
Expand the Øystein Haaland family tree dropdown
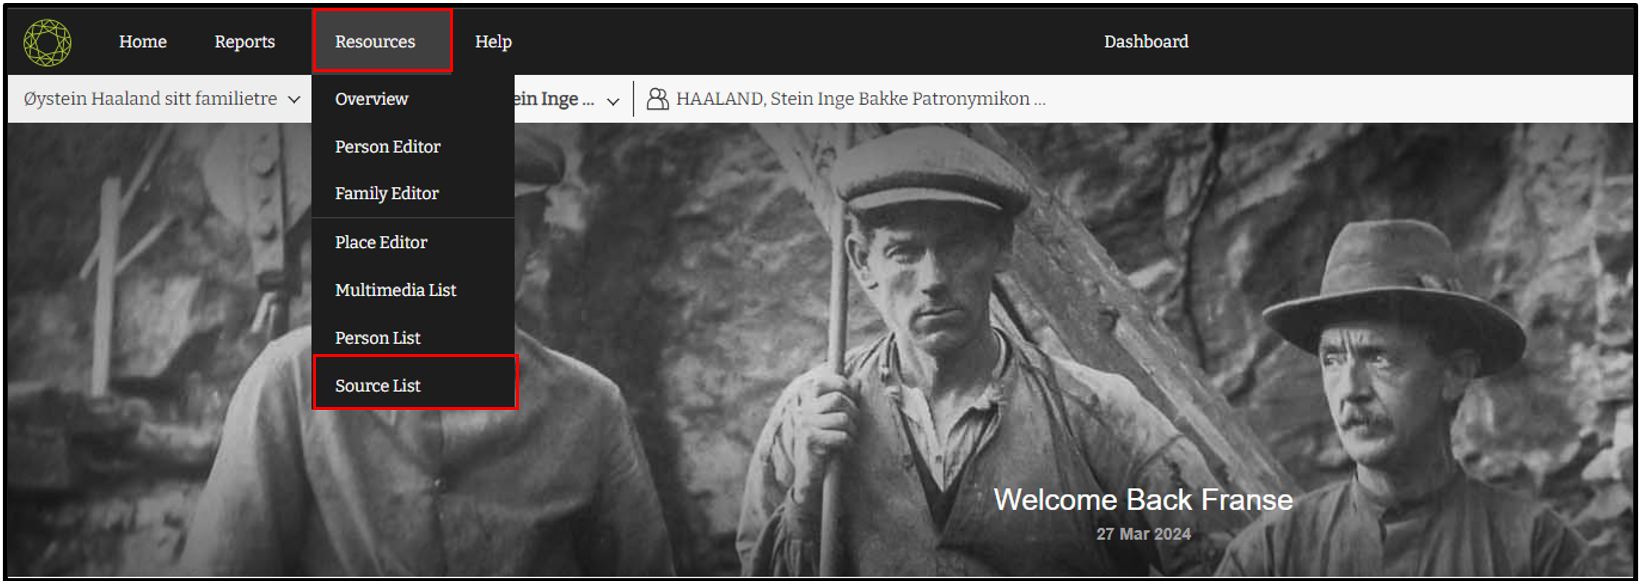click(x=160, y=99)
